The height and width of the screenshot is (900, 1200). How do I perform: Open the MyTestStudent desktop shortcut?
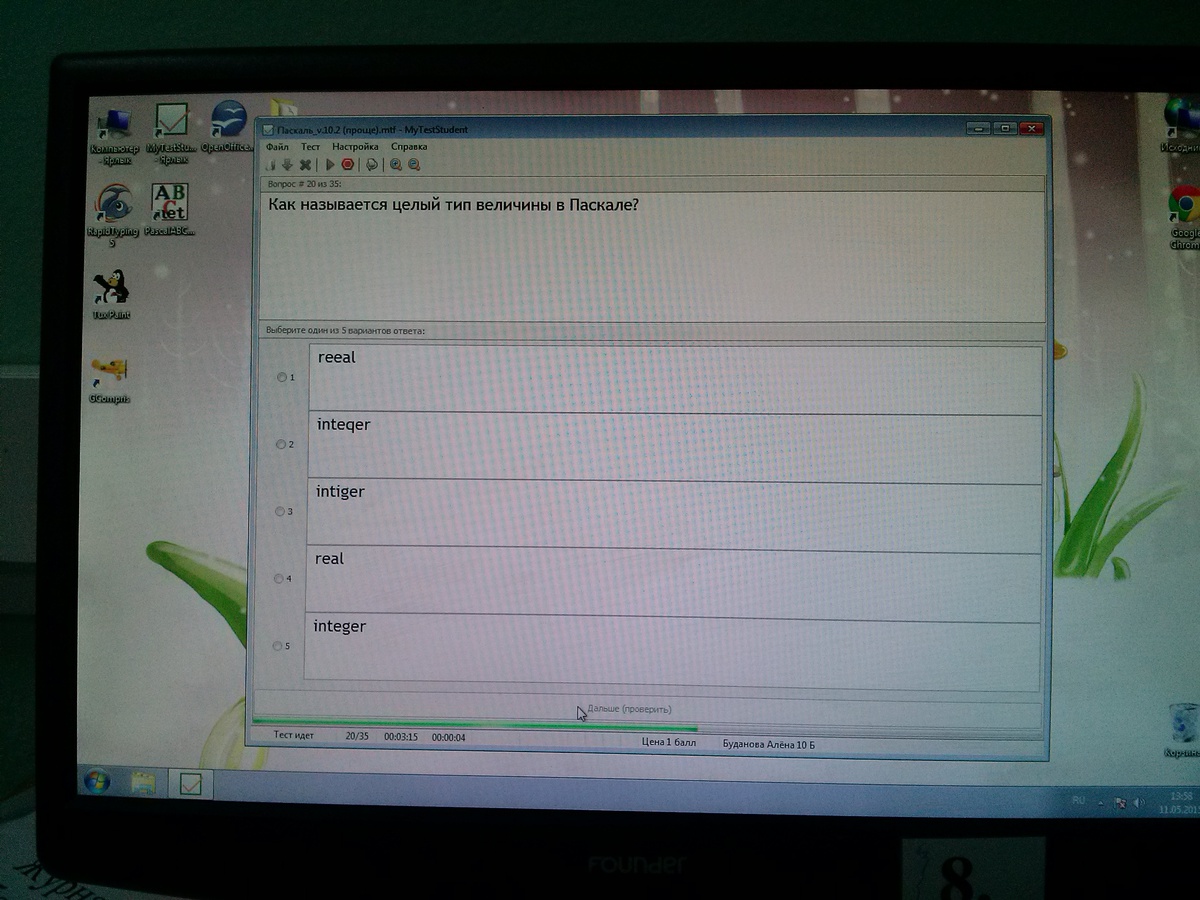171,132
